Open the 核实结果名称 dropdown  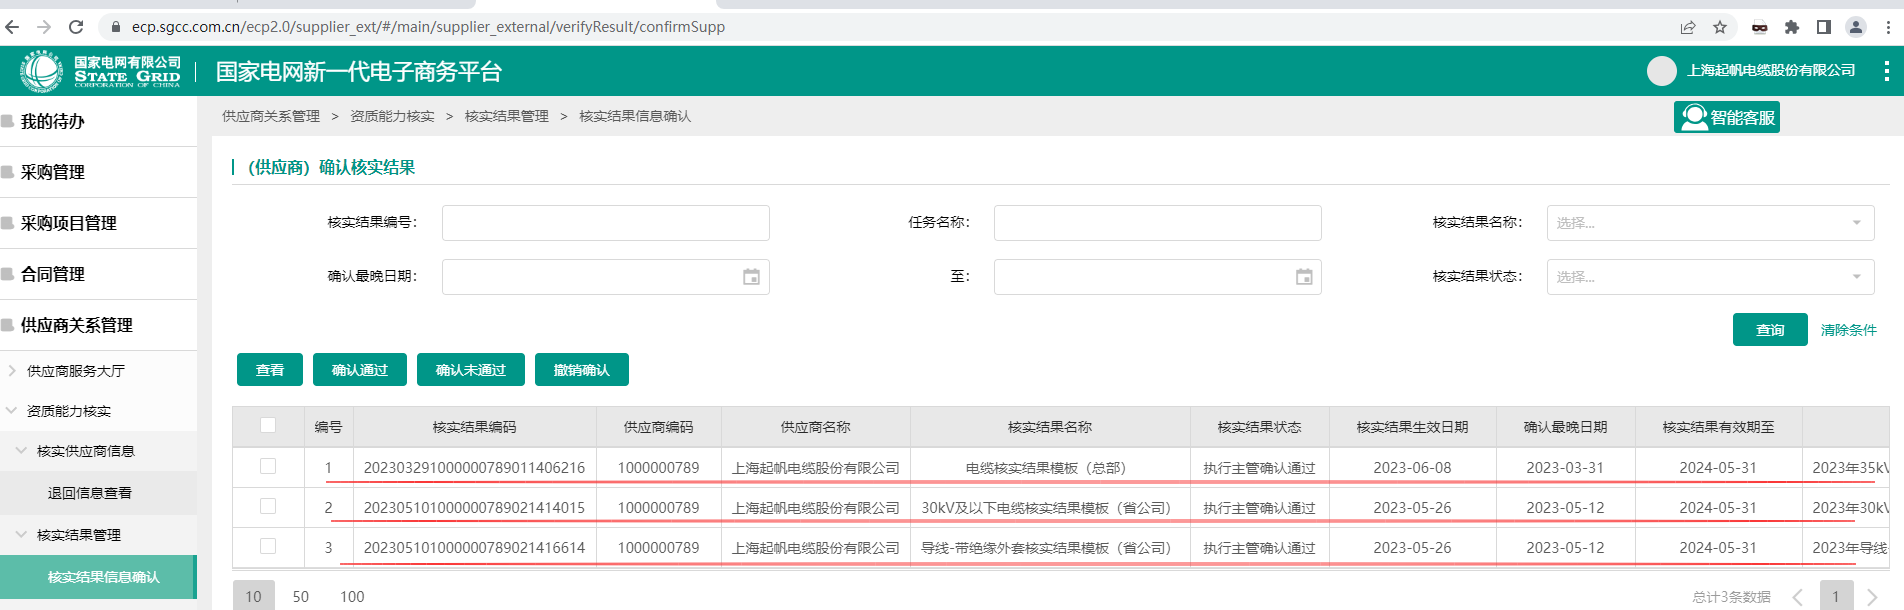[1710, 223]
